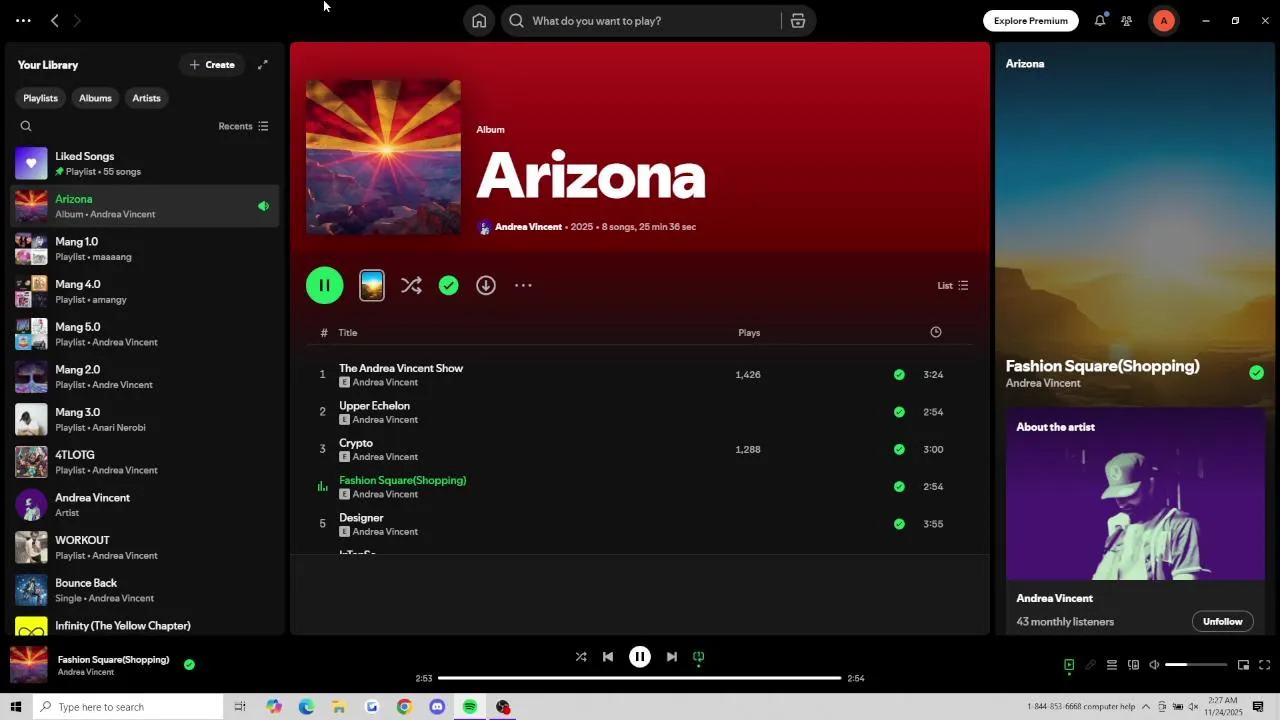Open 4TLOTG playlist
Screen dimensions: 1280x720
(145, 462)
